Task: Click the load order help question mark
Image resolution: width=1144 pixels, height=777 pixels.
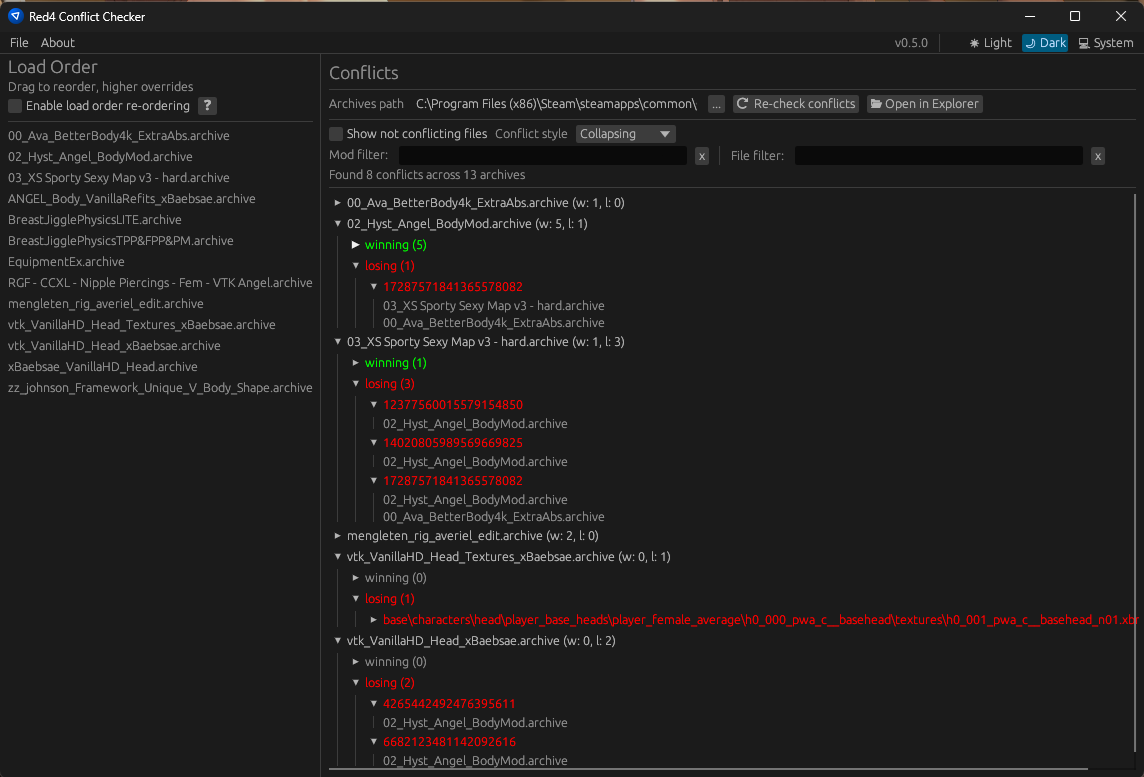Action: (207, 106)
